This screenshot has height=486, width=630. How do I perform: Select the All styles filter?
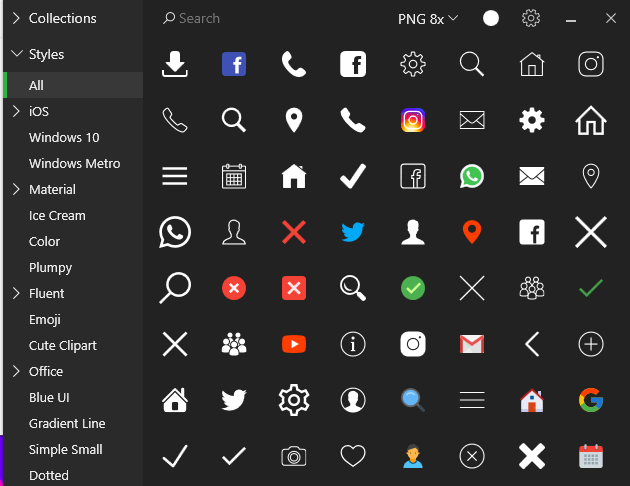click(x=73, y=85)
